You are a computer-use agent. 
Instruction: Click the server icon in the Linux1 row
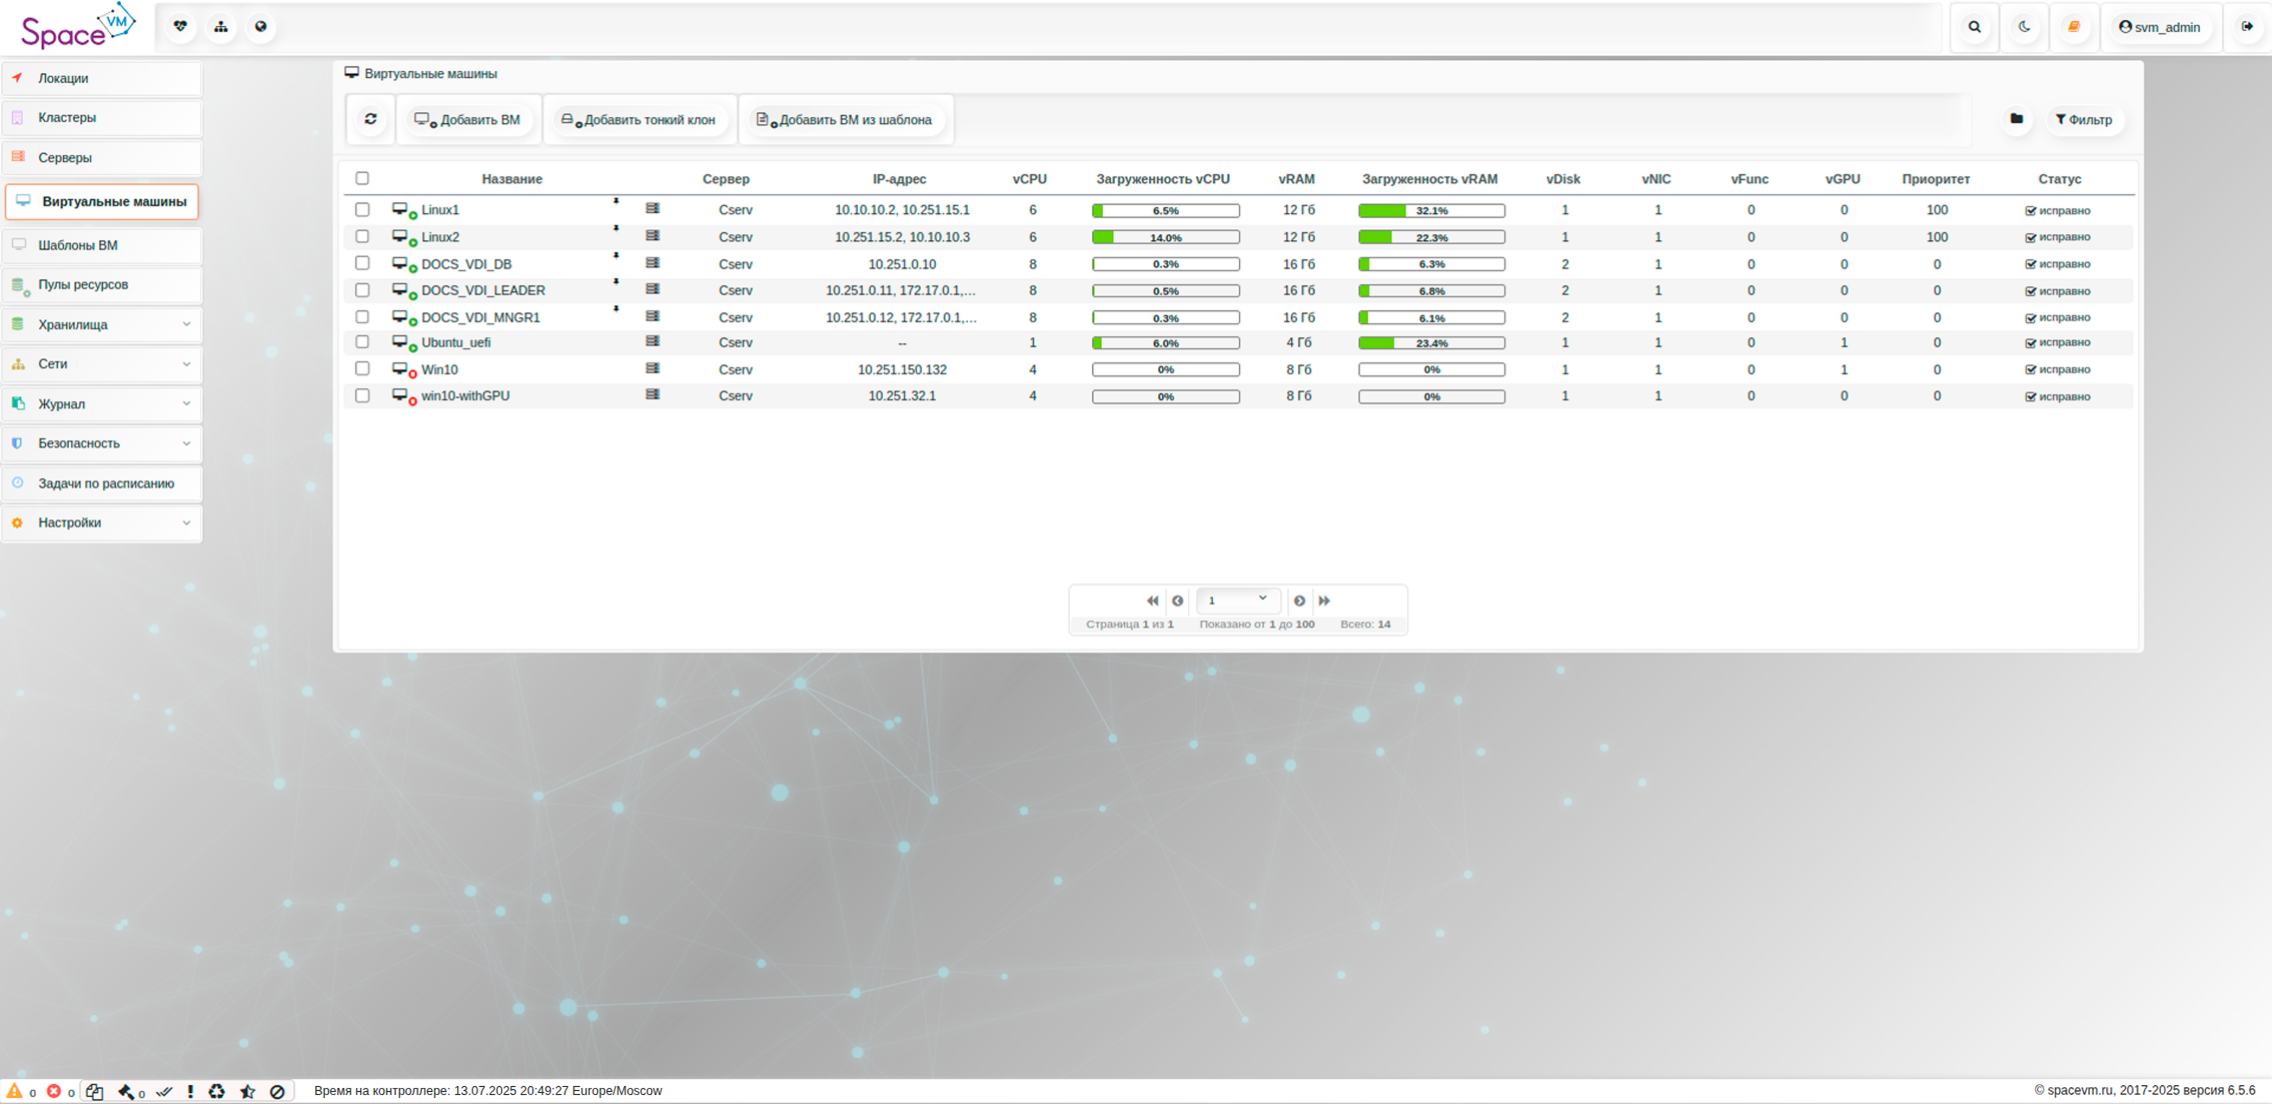(652, 209)
